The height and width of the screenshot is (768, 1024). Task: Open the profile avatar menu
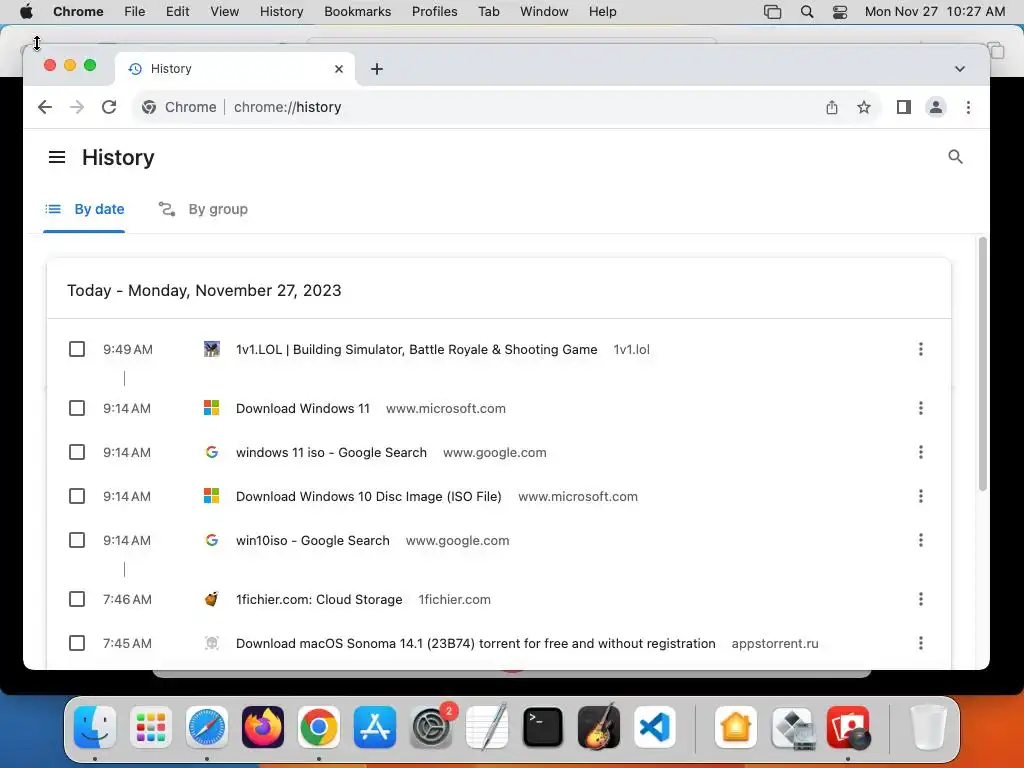935,107
